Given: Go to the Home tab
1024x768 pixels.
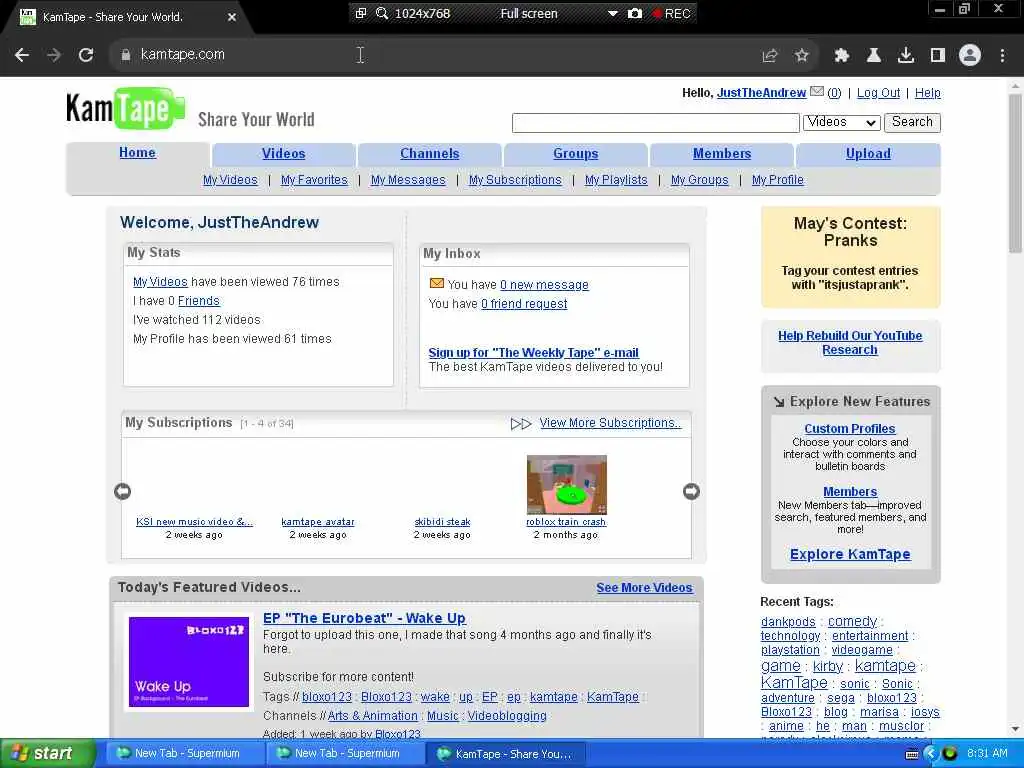Looking at the screenshot, I should coord(137,153).
